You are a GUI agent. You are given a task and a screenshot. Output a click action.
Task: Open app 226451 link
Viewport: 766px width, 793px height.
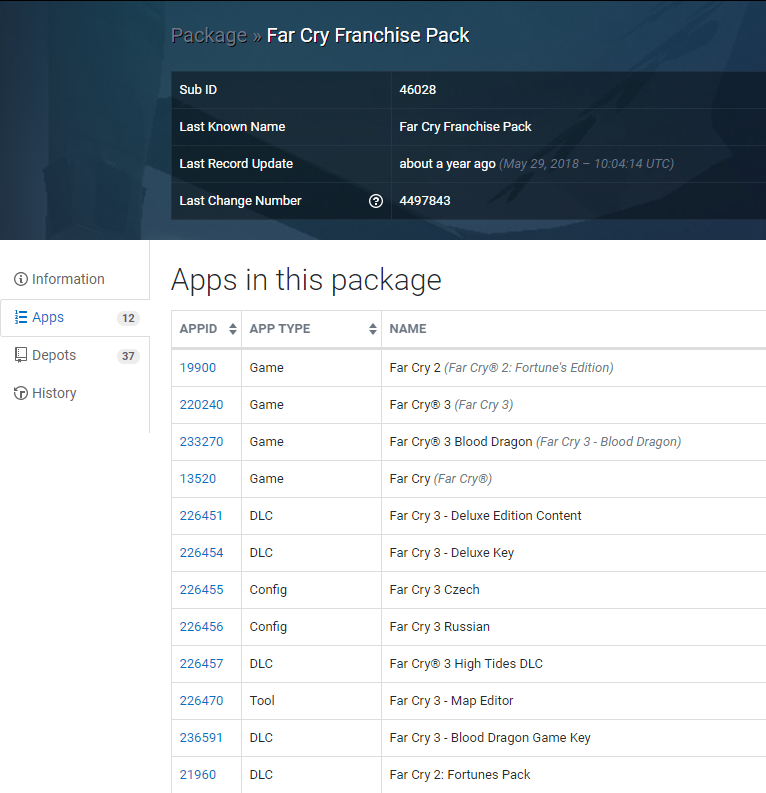coord(201,515)
